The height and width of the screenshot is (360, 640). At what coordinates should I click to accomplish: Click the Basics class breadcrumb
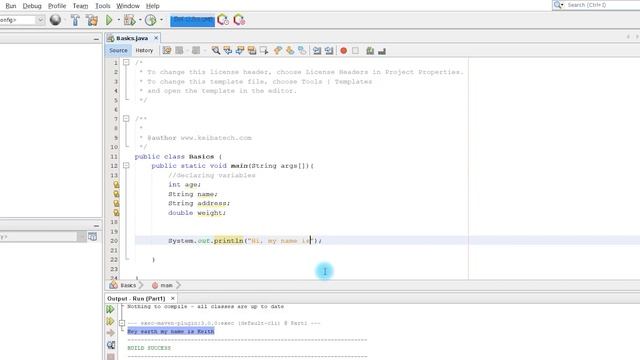123,285
